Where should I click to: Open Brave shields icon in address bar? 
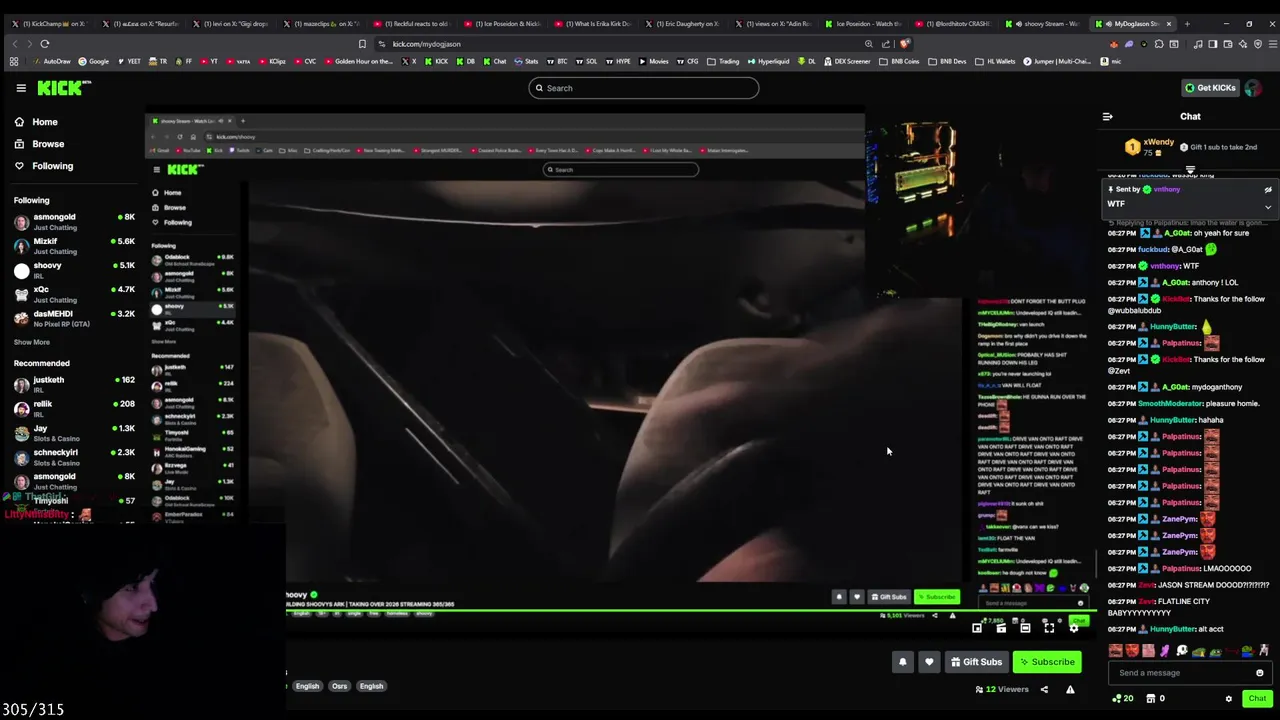[x=903, y=44]
